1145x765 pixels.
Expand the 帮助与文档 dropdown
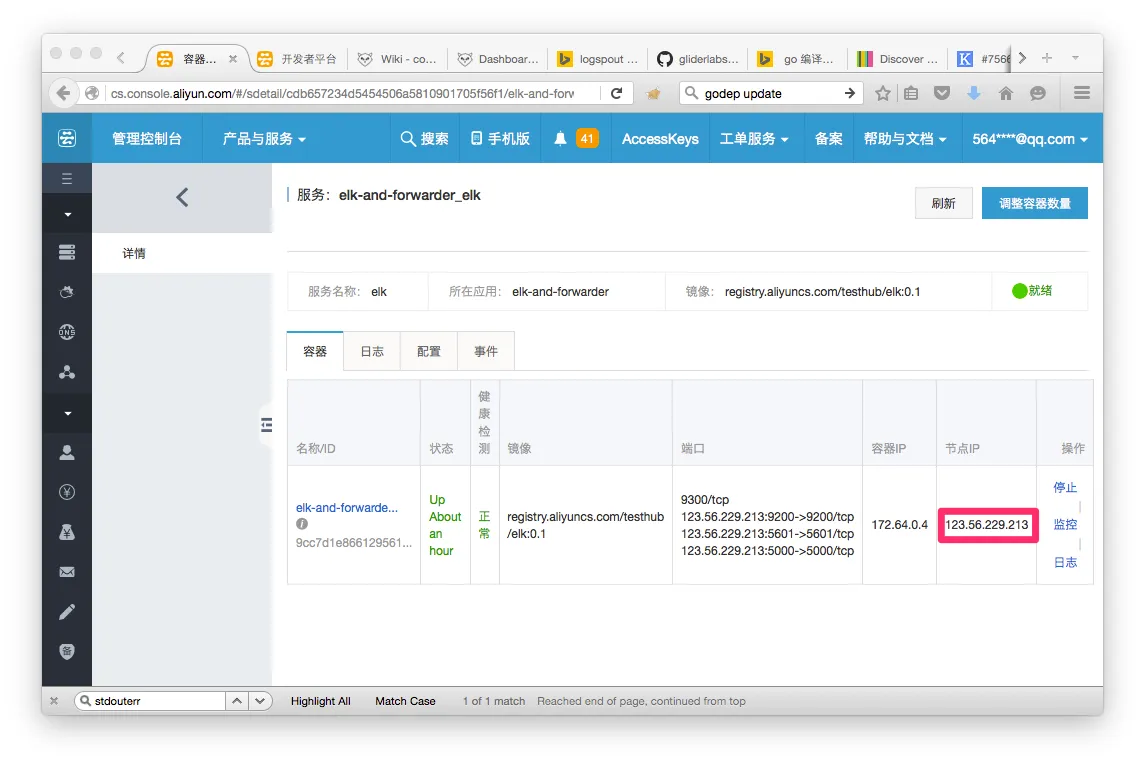[905, 139]
